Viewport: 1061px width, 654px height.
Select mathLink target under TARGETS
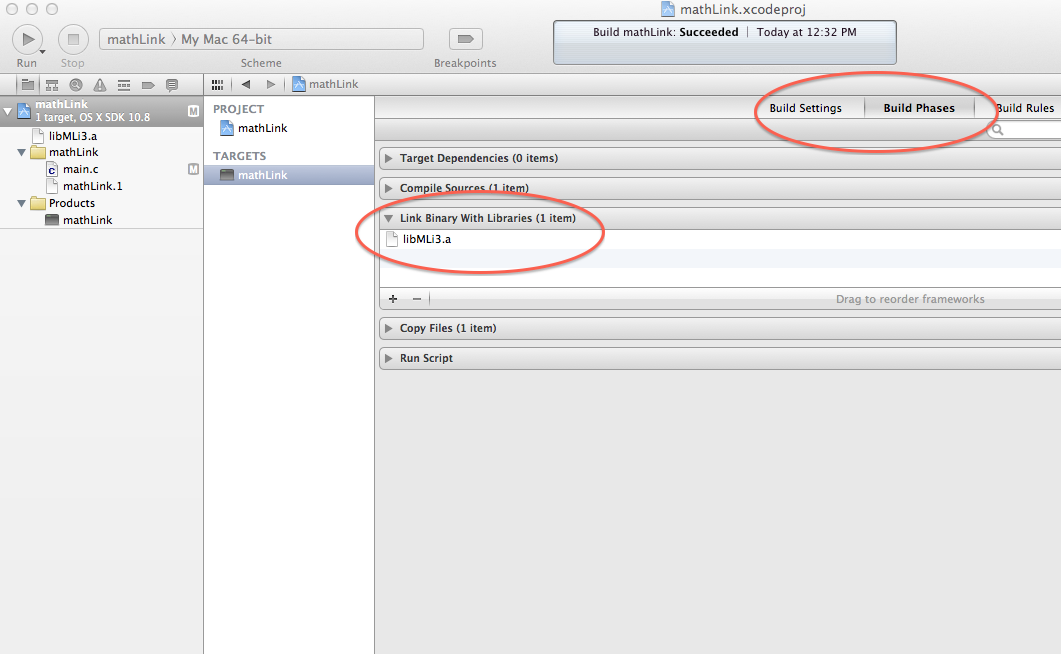click(289, 174)
